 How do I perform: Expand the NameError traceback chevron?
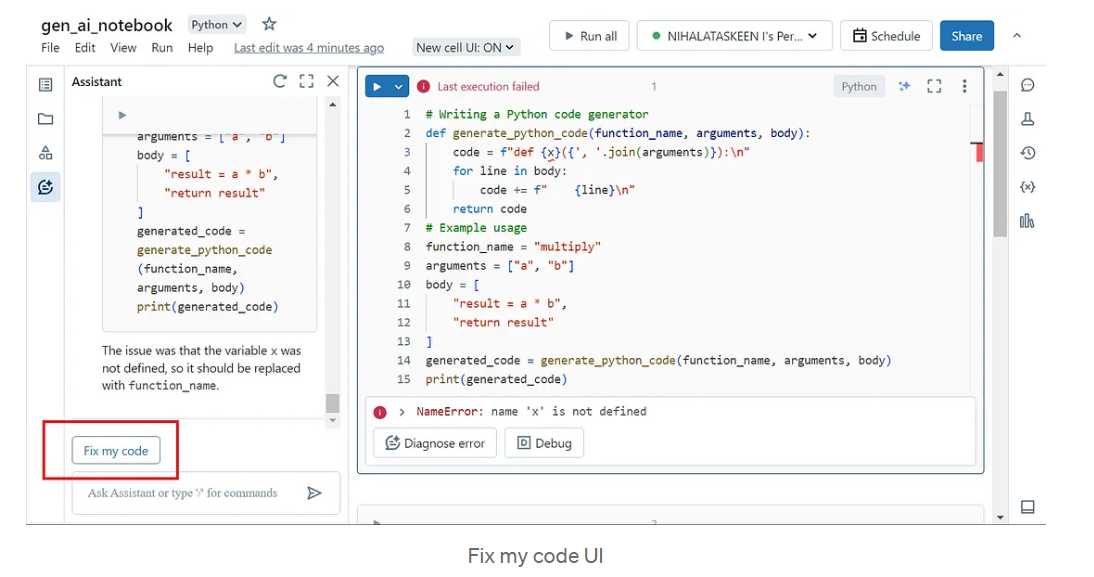point(402,412)
